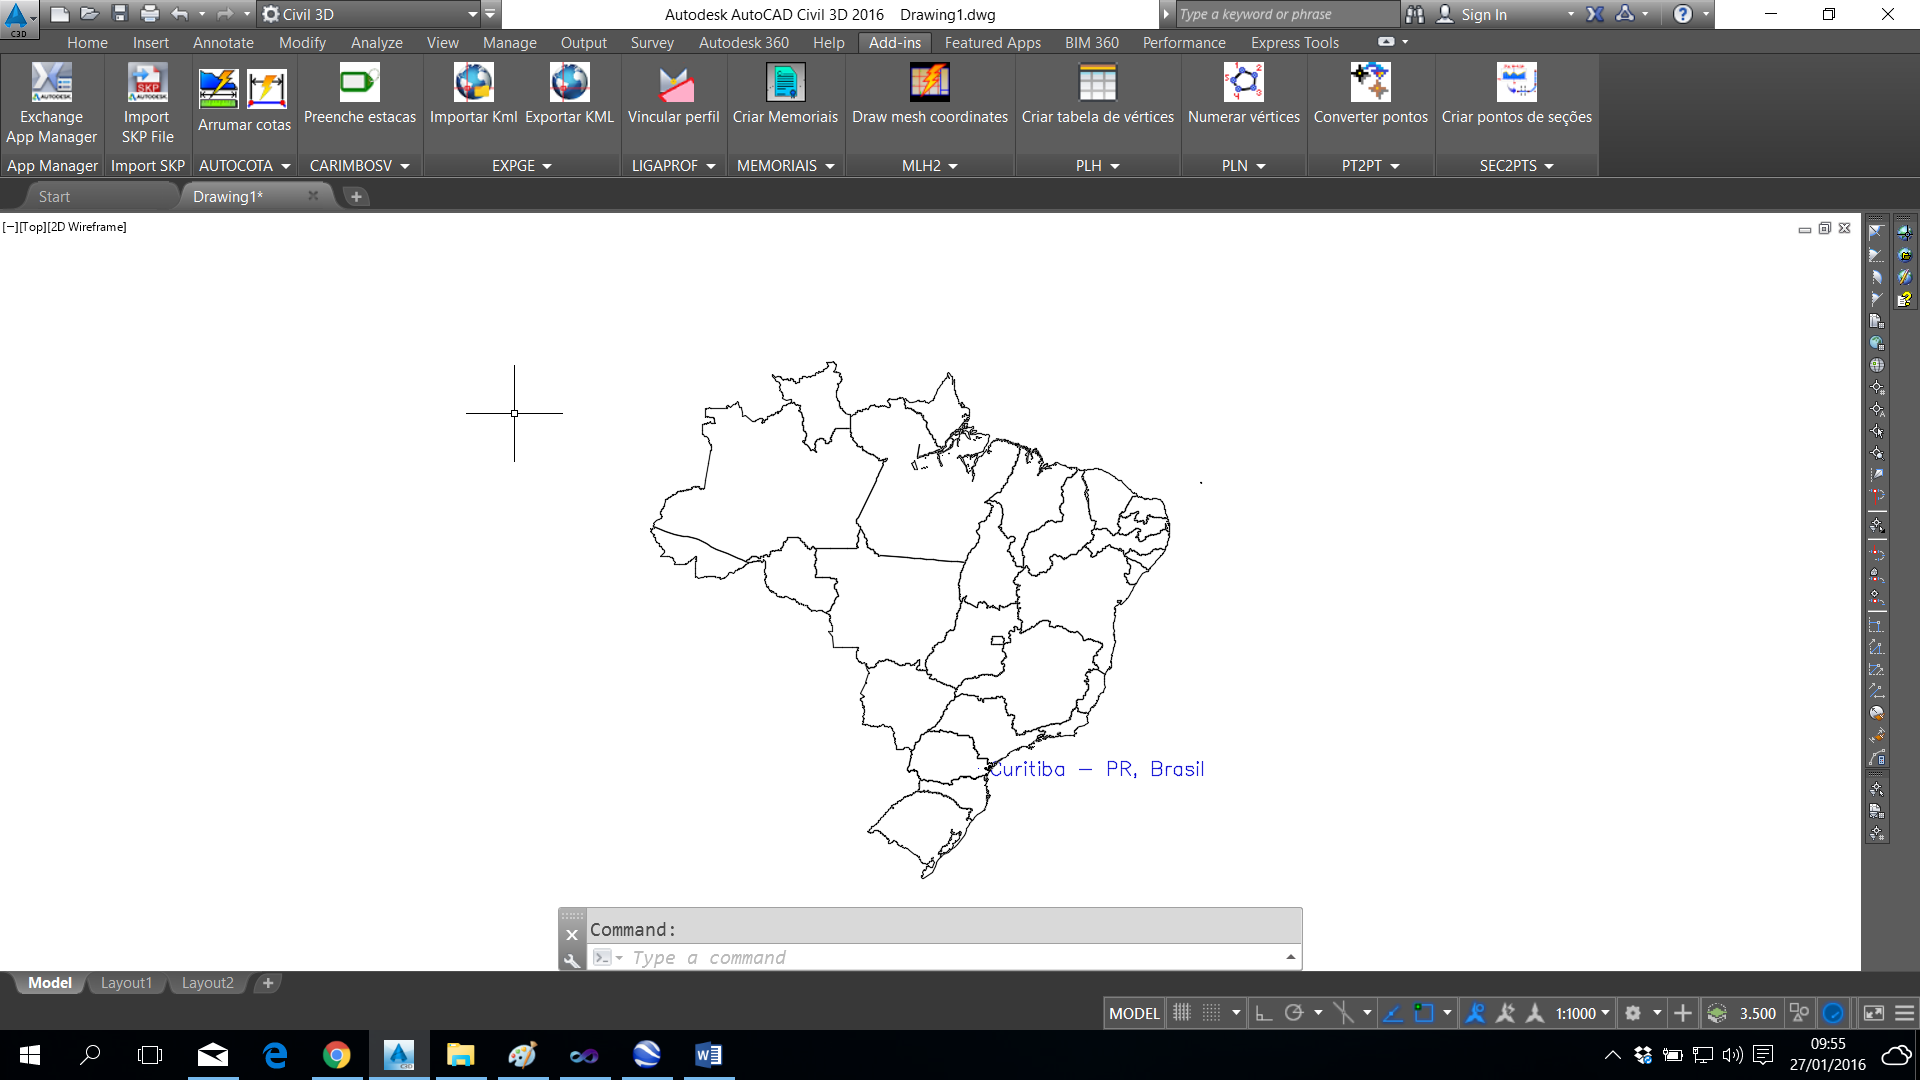Click the search binoculars icon
Viewport: 1920px width, 1080px height.
tap(1414, 14)
